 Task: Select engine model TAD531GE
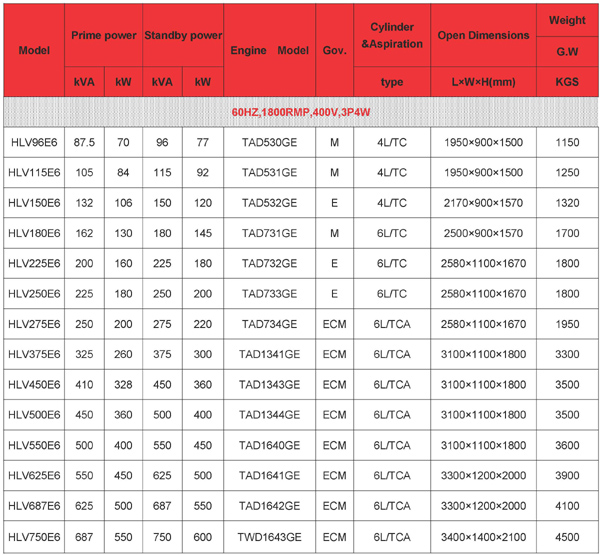click(x=269, y=173)
